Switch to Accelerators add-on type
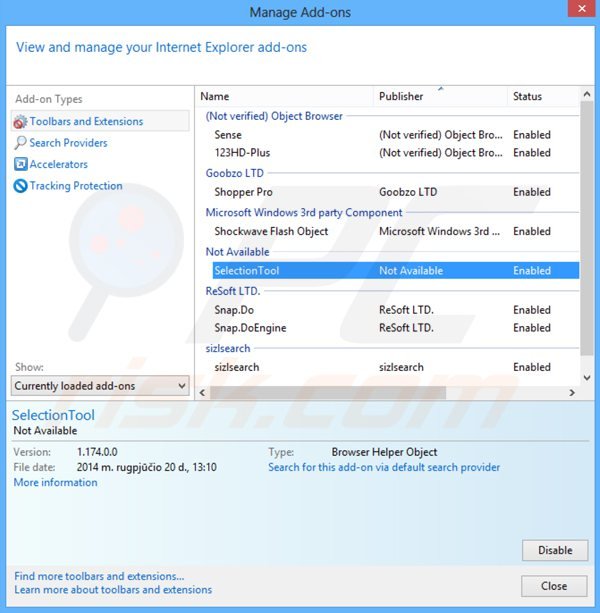Viewport: 600px width, 613px height. (59, 164)
